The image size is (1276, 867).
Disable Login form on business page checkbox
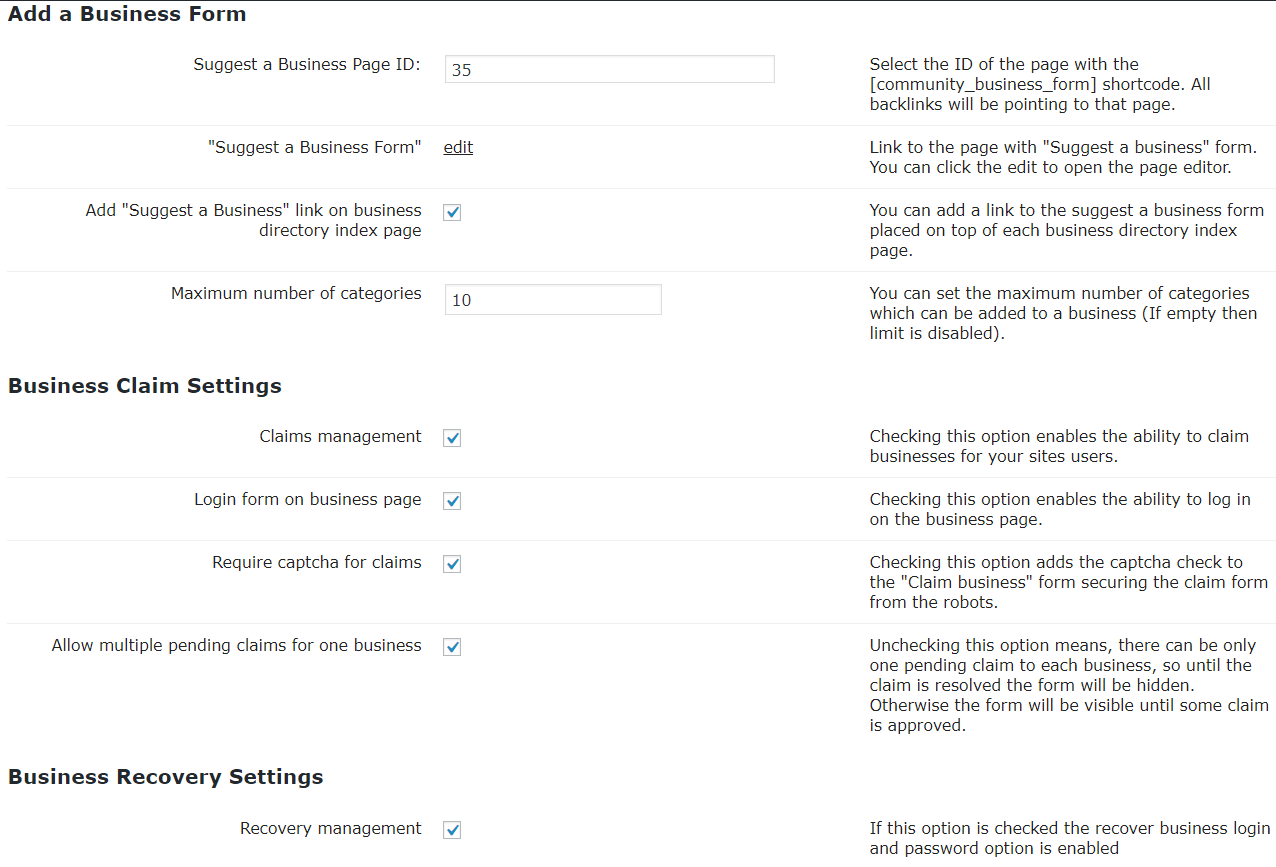(452, 501)
